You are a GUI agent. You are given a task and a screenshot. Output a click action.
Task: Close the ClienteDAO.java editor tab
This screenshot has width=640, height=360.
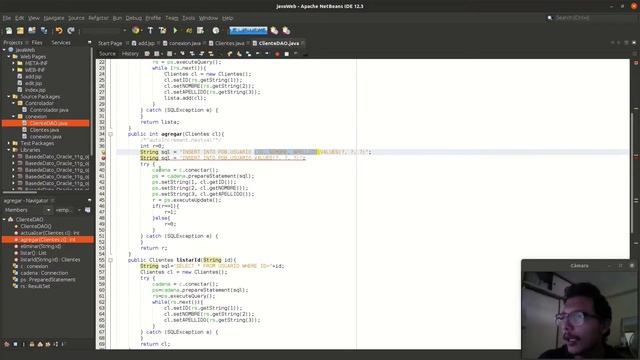(303, 43)
